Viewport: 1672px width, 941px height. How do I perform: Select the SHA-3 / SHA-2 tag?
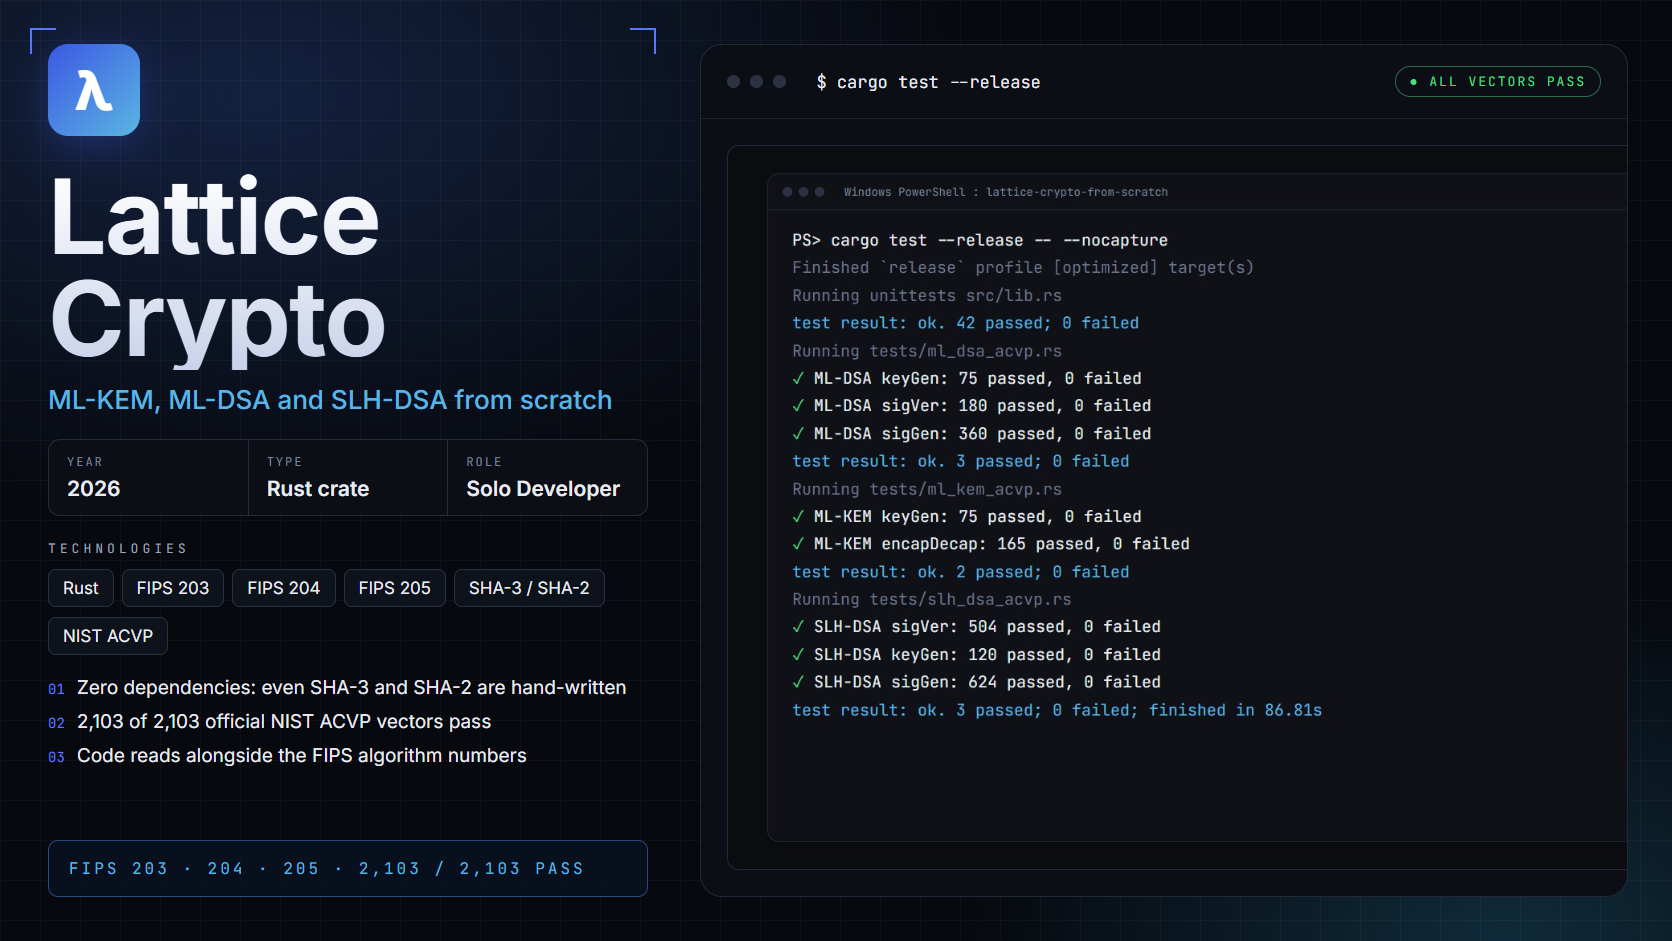point(529,588)
